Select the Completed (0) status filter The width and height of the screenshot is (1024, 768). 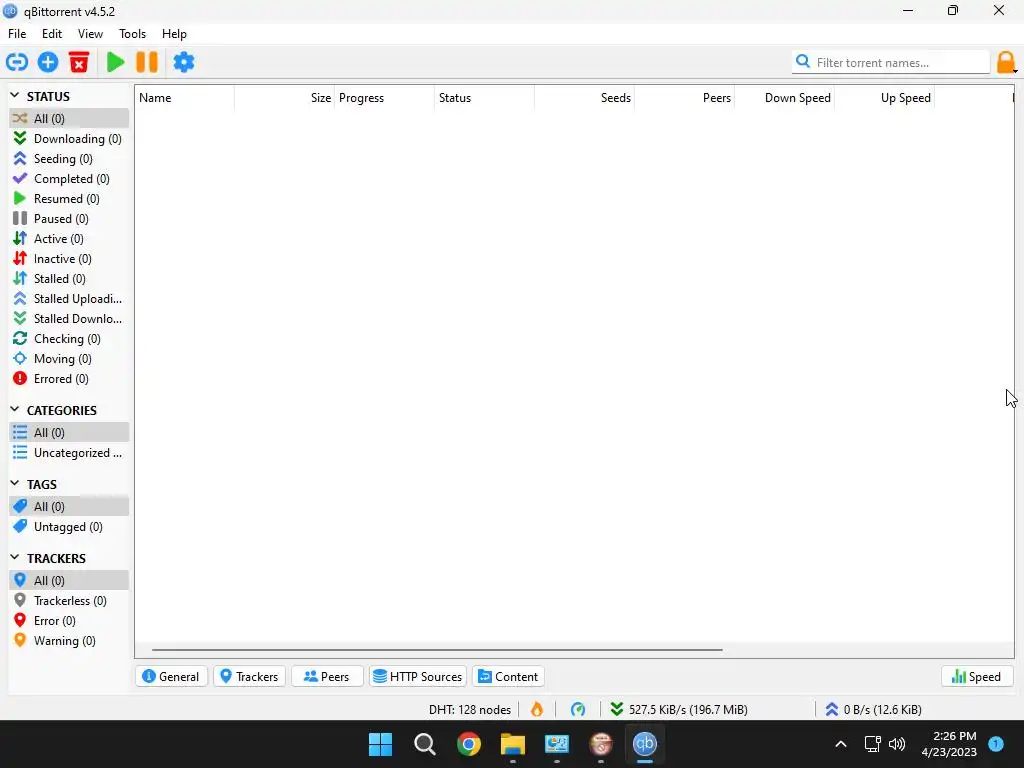[x=69, y=179]
